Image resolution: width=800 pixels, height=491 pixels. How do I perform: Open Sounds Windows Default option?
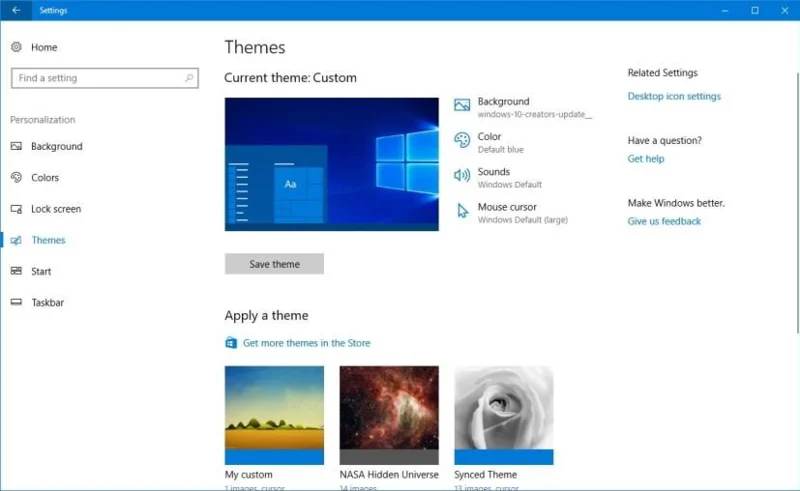point(497,178)
